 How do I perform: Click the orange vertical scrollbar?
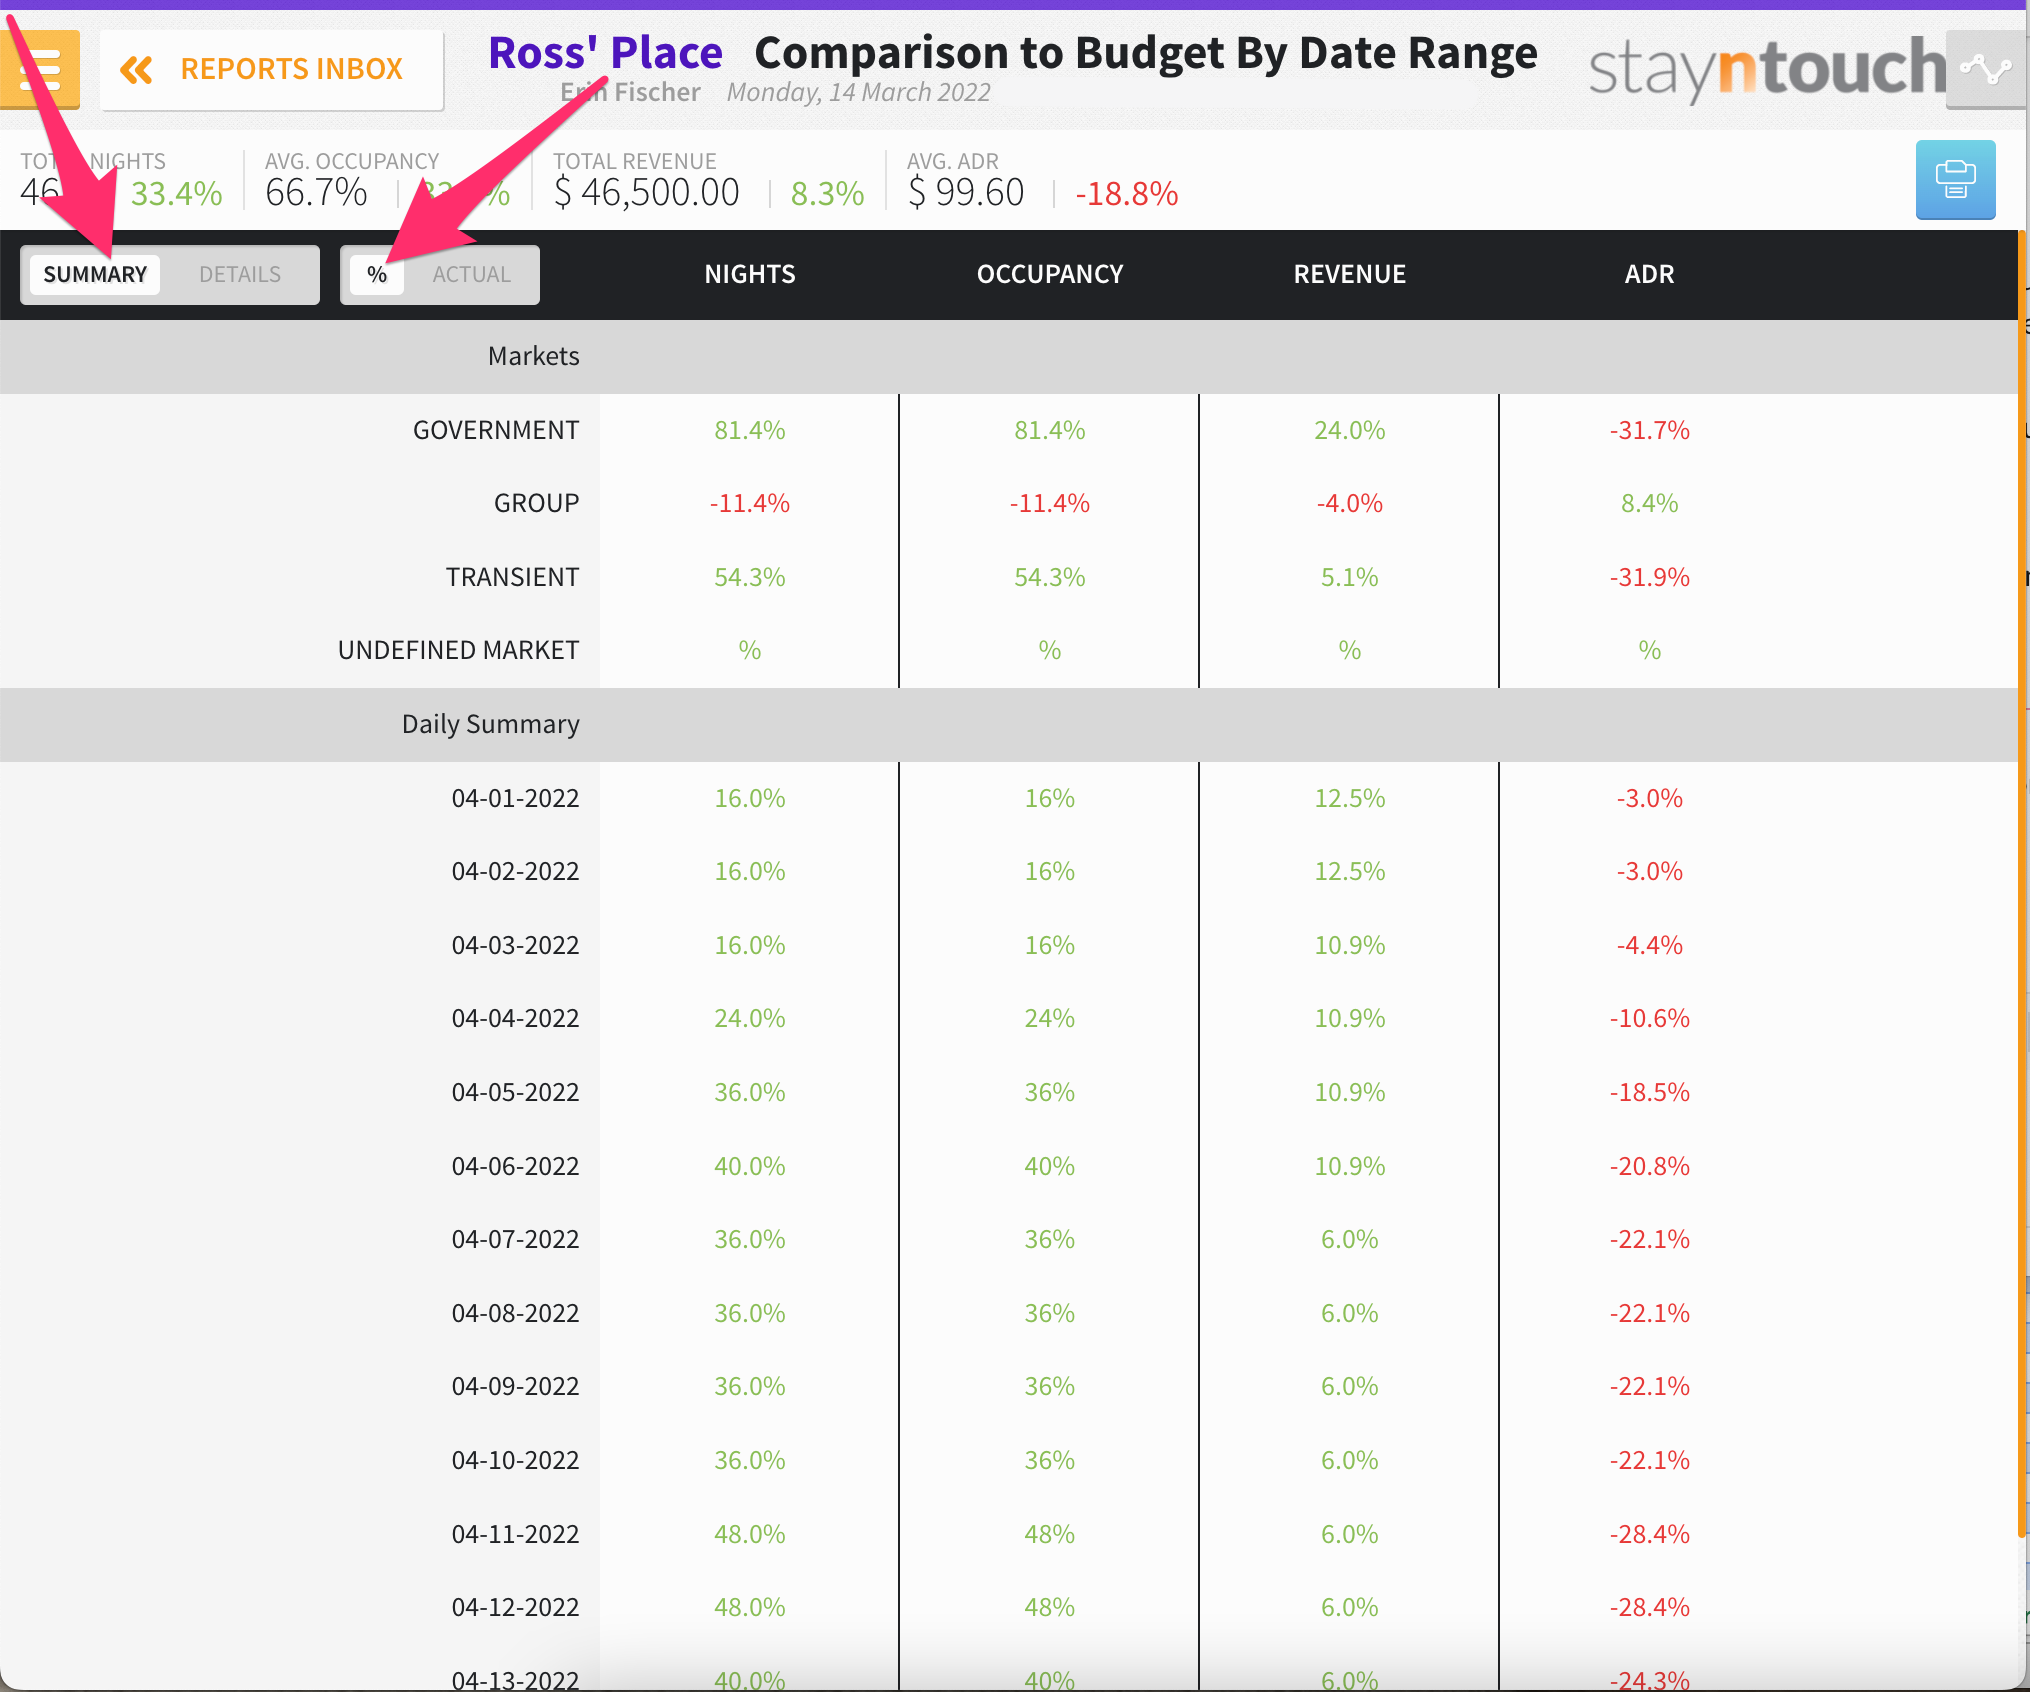click(2022, 880)
